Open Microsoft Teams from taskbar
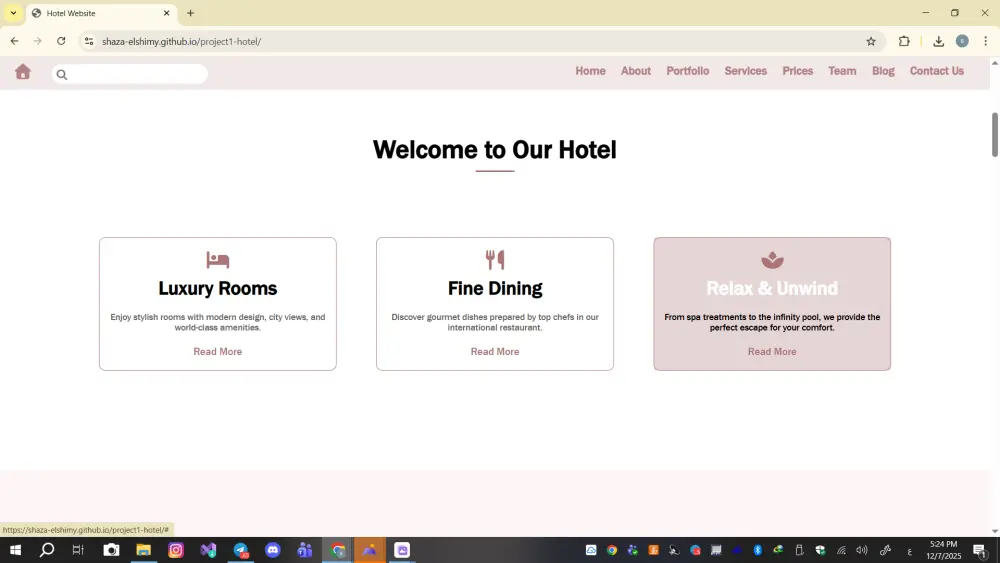This screenshot has height=563, width=1000. [x=305, y=550]
